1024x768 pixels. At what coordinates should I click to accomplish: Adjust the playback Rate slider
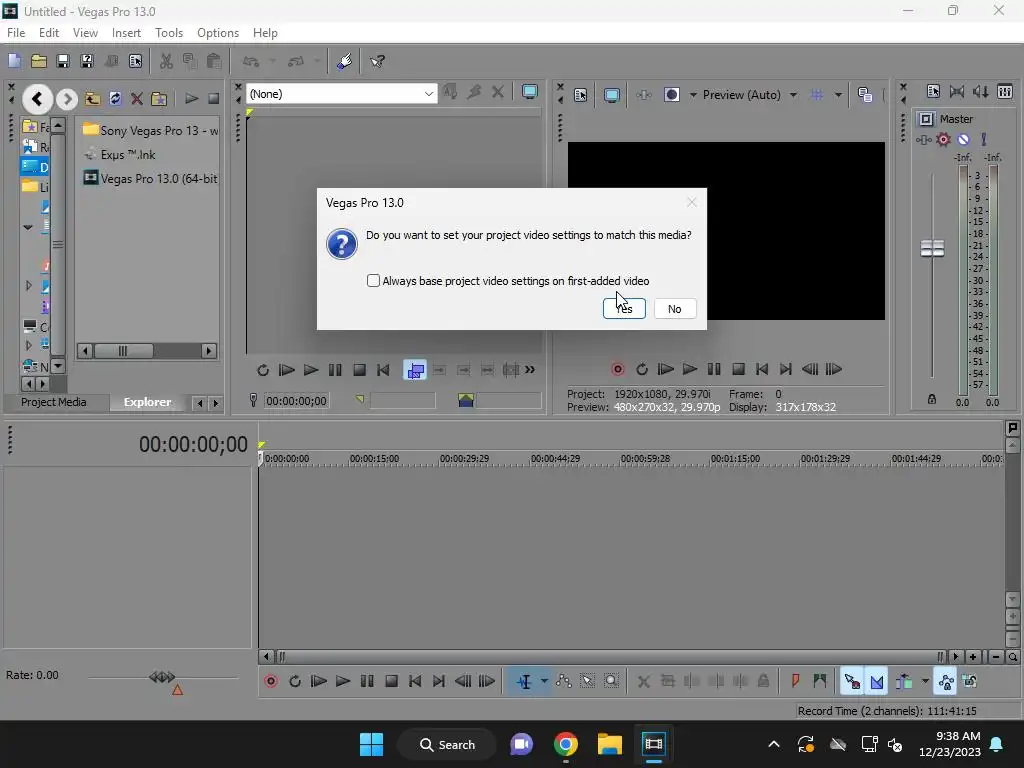pos(162,677)
